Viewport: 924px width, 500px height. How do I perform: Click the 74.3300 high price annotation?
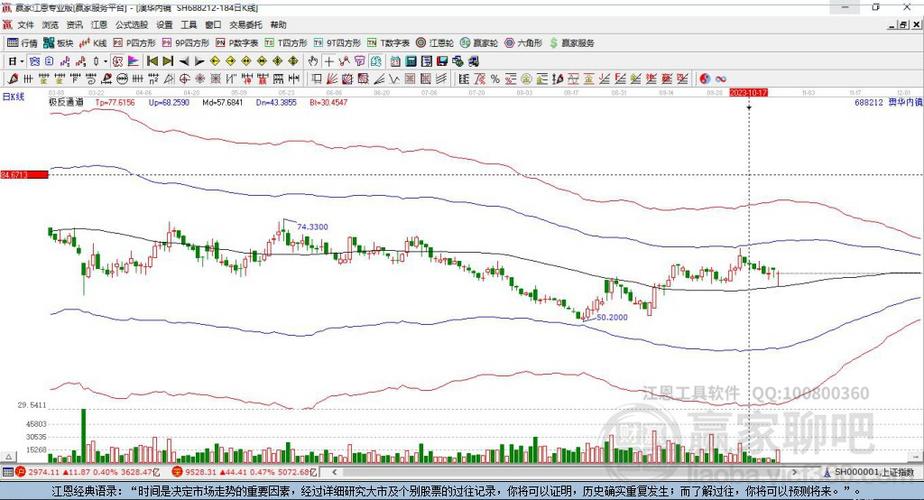coord(313,226)
